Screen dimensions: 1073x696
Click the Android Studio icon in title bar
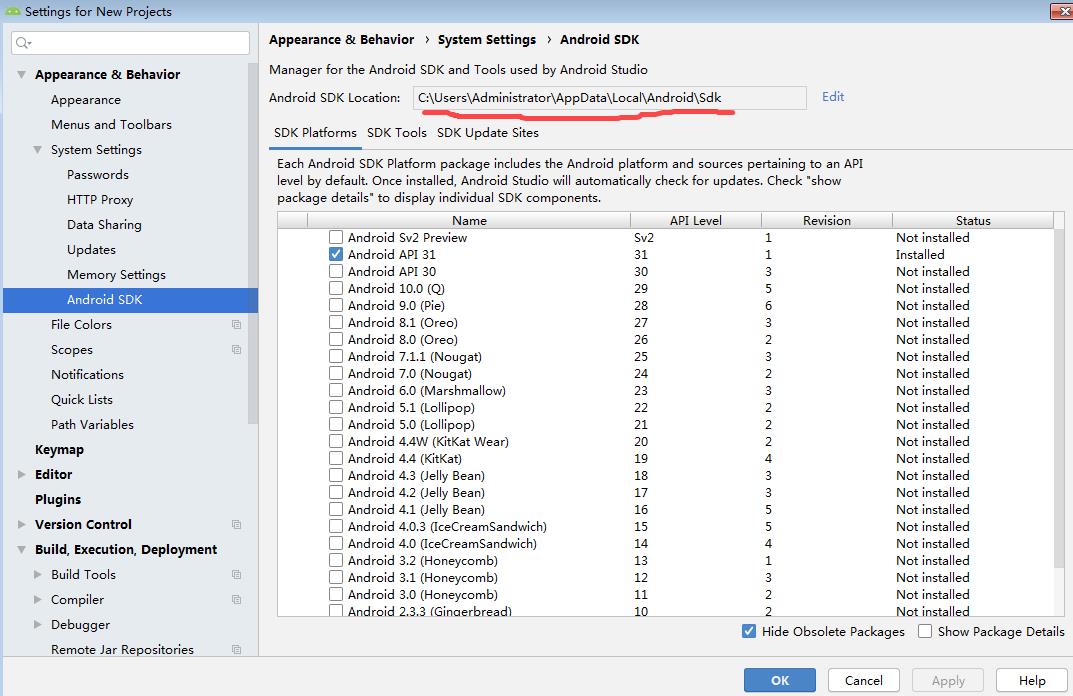(12, 11)
